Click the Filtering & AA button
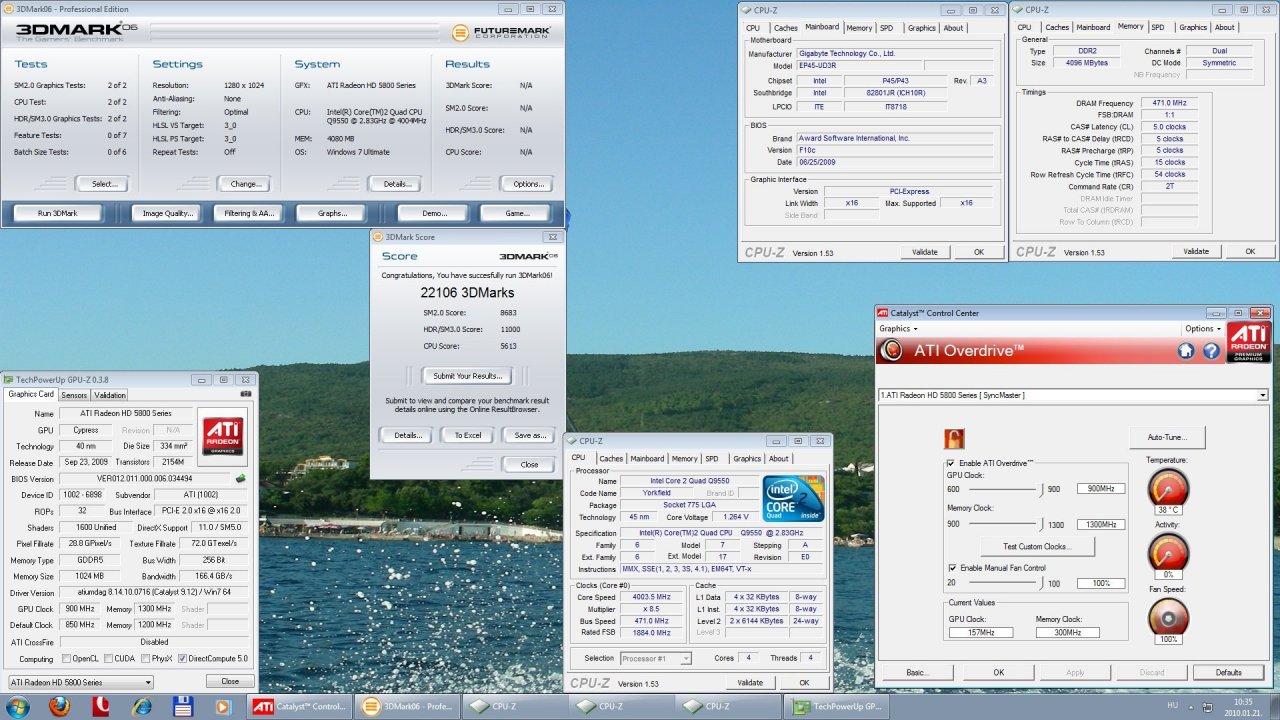Image resolution: width=1280 pixels, height=720 pixels. coord(249,213)
